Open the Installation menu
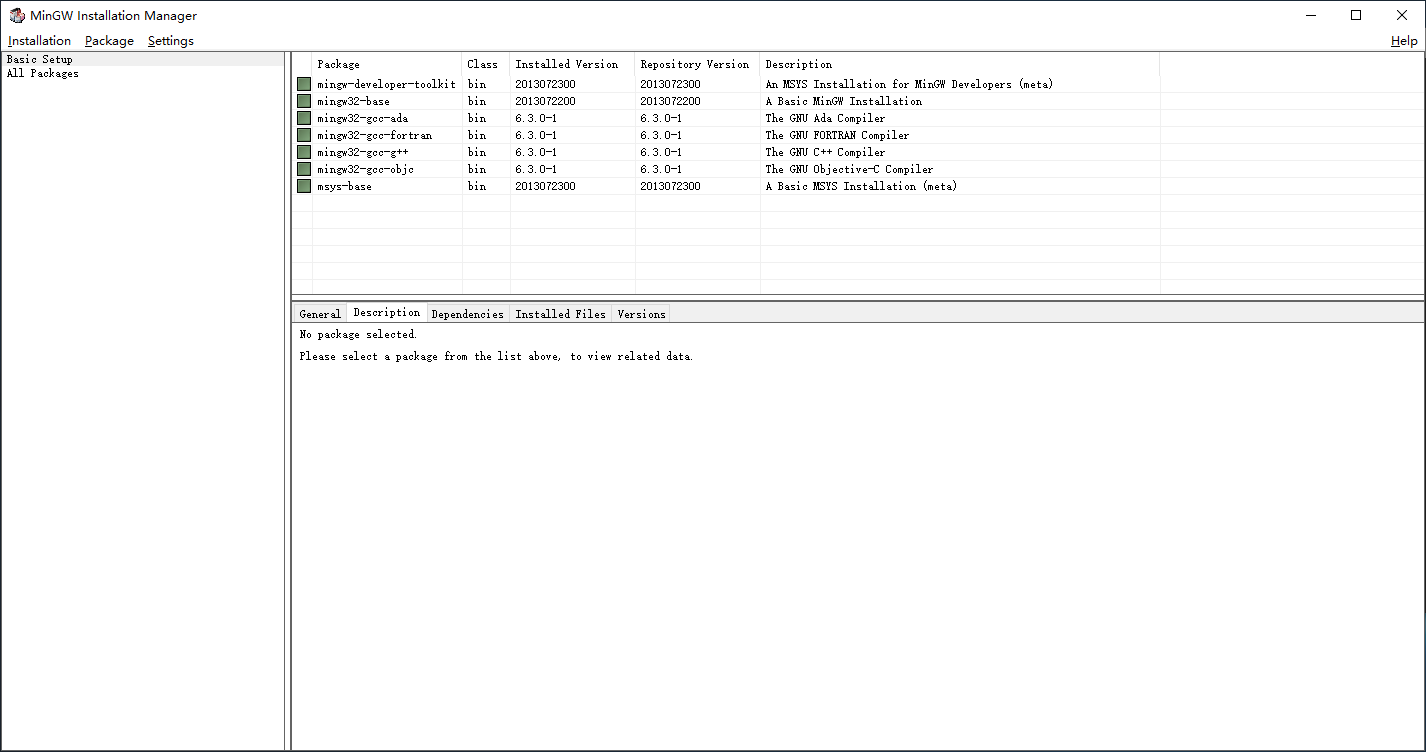This screenshot has height=752, width=1426. click(x=40, y=41)
